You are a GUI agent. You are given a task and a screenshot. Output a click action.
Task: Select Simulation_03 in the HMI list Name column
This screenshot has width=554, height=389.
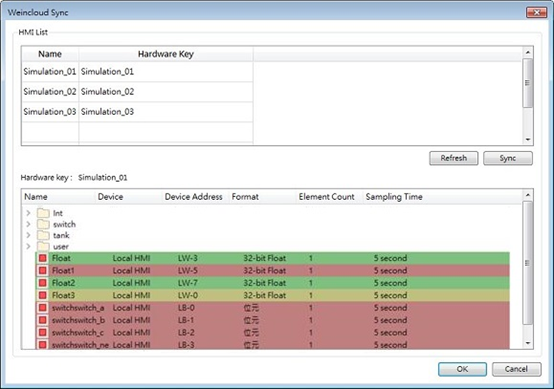[x=50, y=112]
